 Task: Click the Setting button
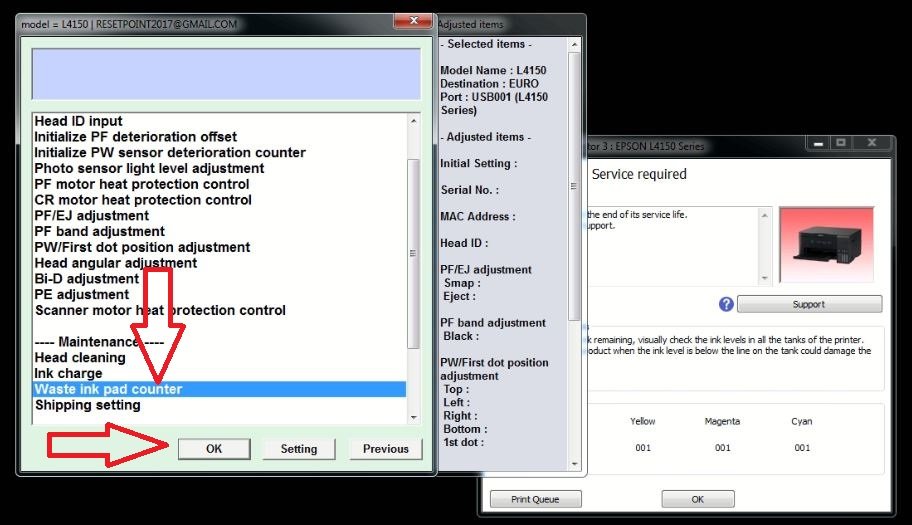click(299, 449)
